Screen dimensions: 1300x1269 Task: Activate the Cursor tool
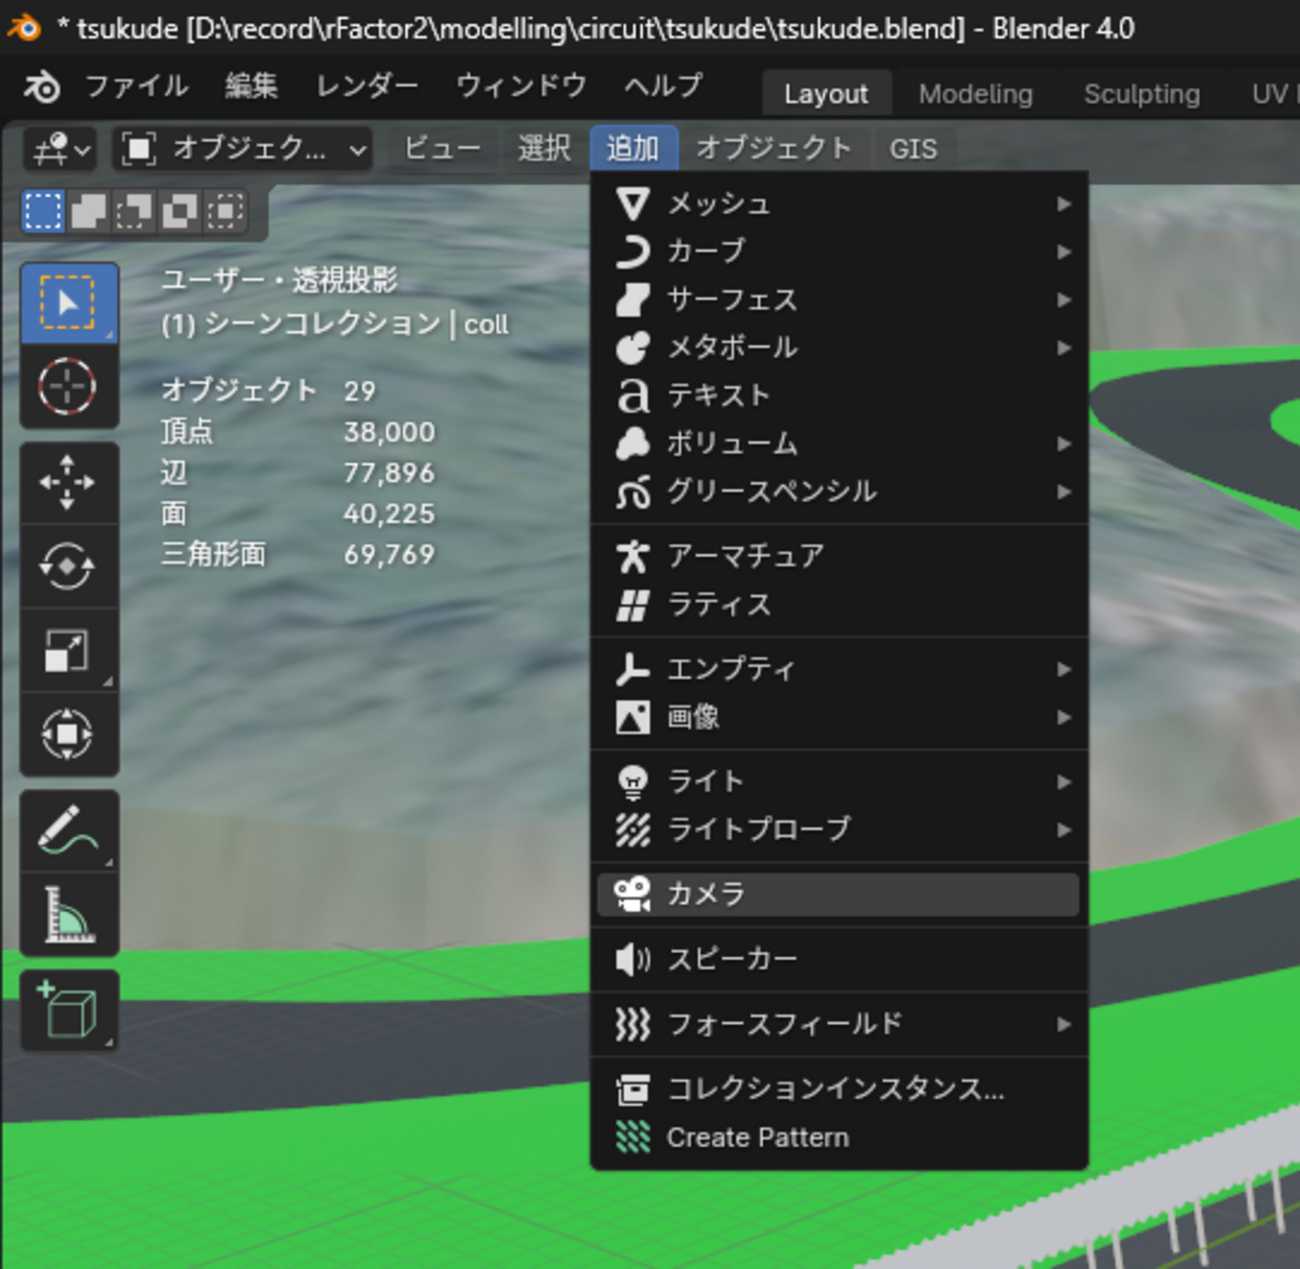[x=69, y=387]
